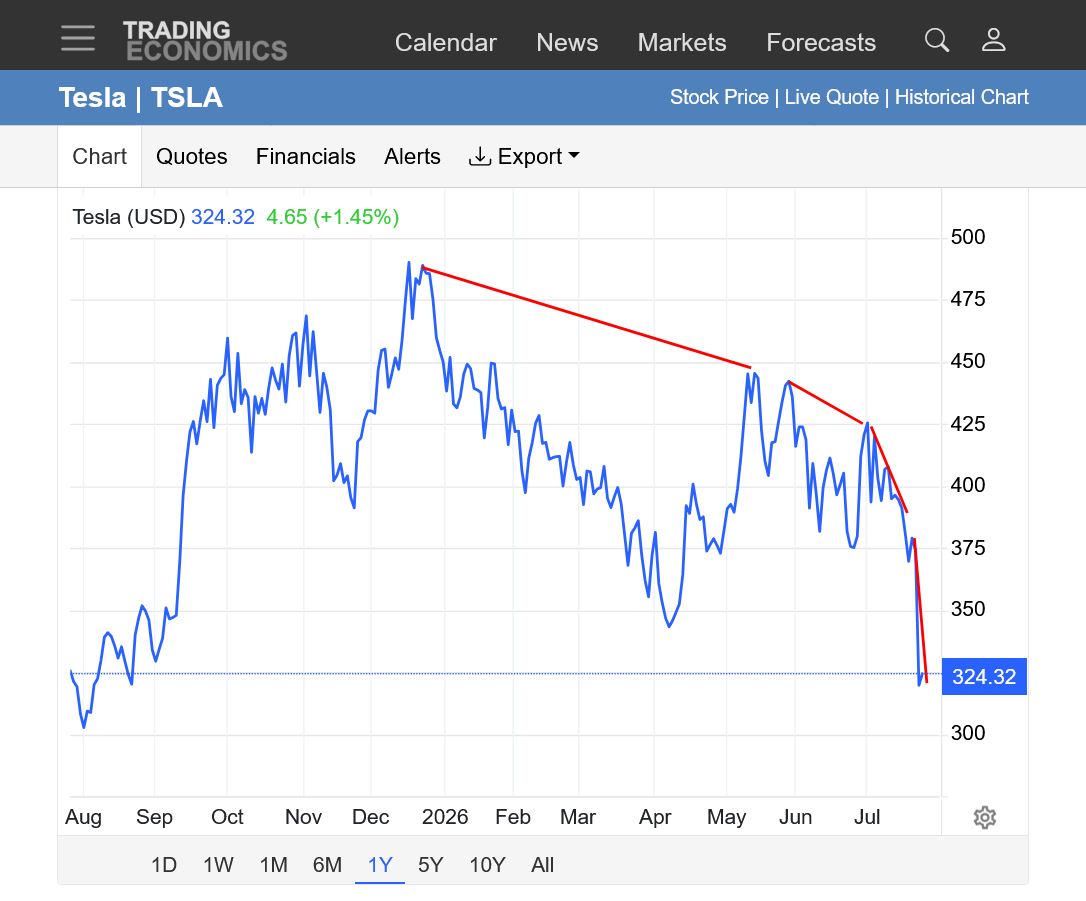Open the user account icon
The width and height of the screenshot is (1086, 901).
coord(993,40)
